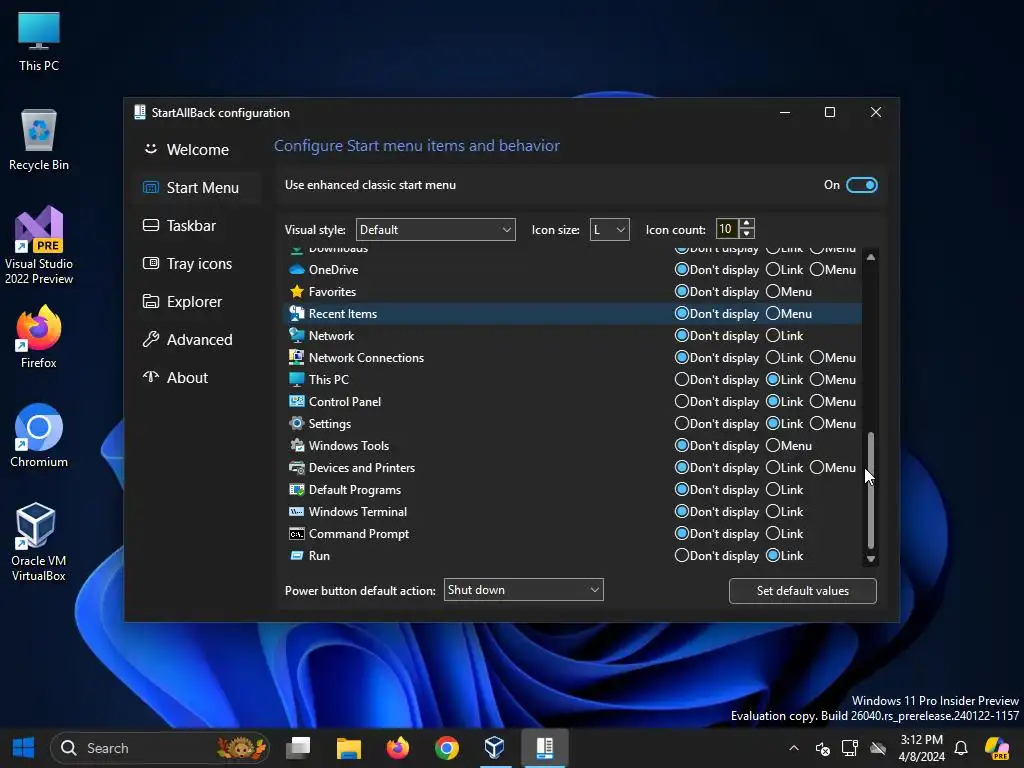The image size is (1024, 768).
Task: Launch Chrome from the taskbar
Action: coord(447,748)
